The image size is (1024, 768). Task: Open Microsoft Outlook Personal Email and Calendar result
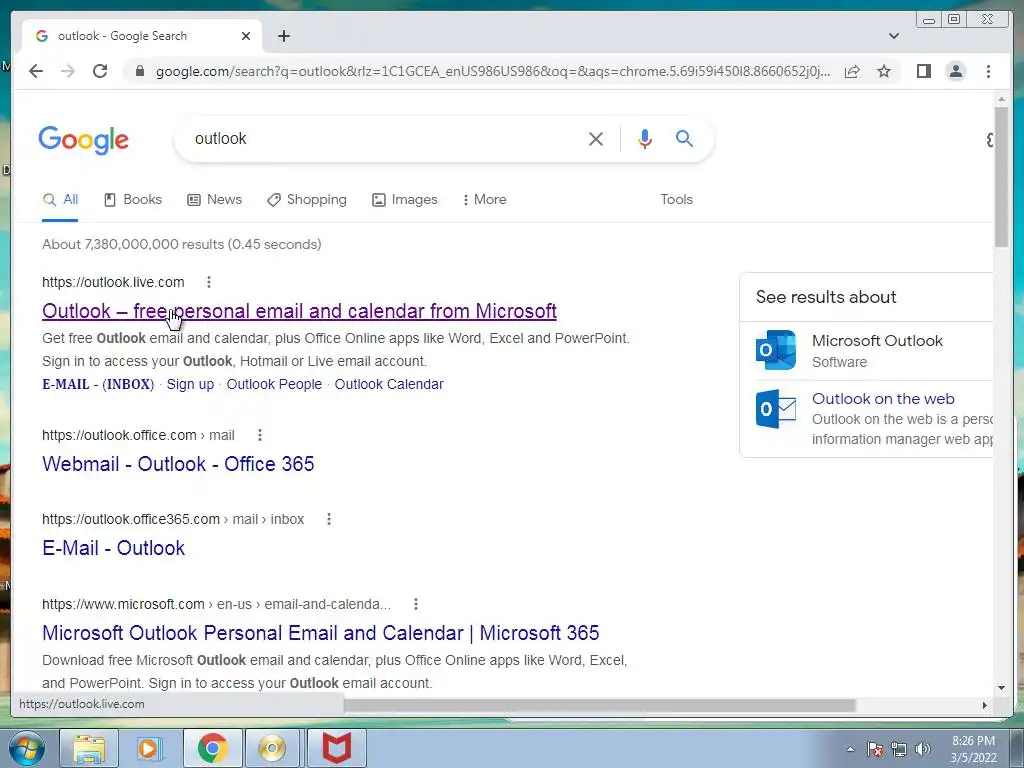(x=321, y=633)
